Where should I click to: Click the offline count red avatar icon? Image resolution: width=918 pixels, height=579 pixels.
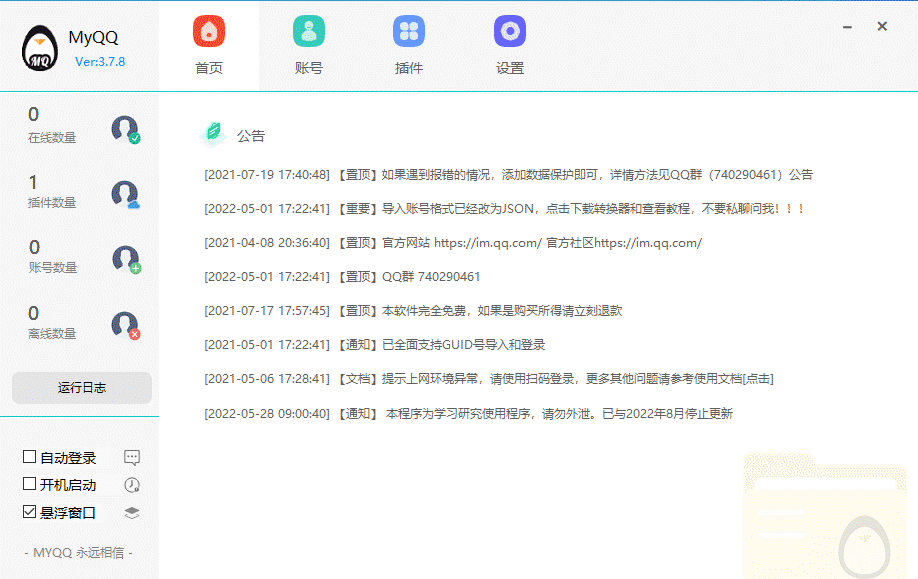(126, 326)
